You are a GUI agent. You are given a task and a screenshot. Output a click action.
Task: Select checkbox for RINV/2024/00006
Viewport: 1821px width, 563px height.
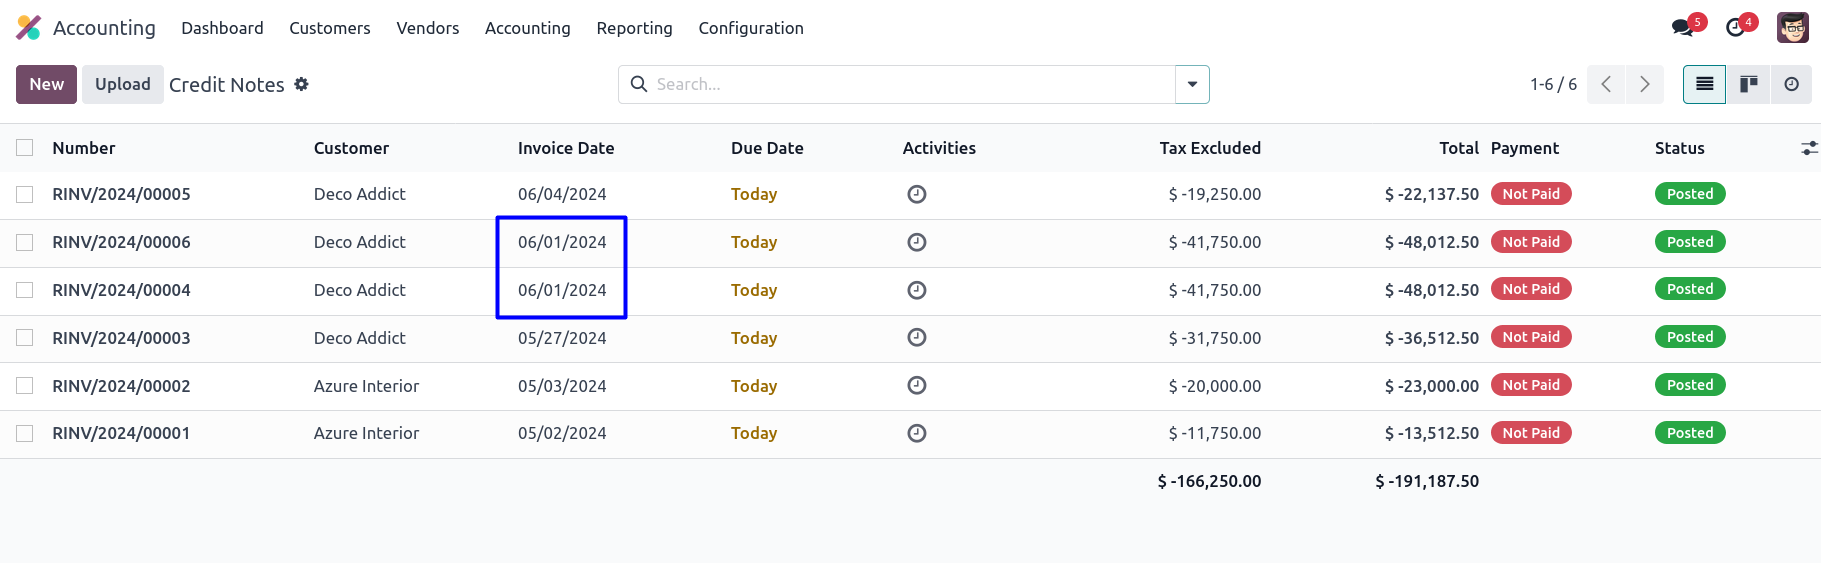pyautogui.click(x=25, y=242)
